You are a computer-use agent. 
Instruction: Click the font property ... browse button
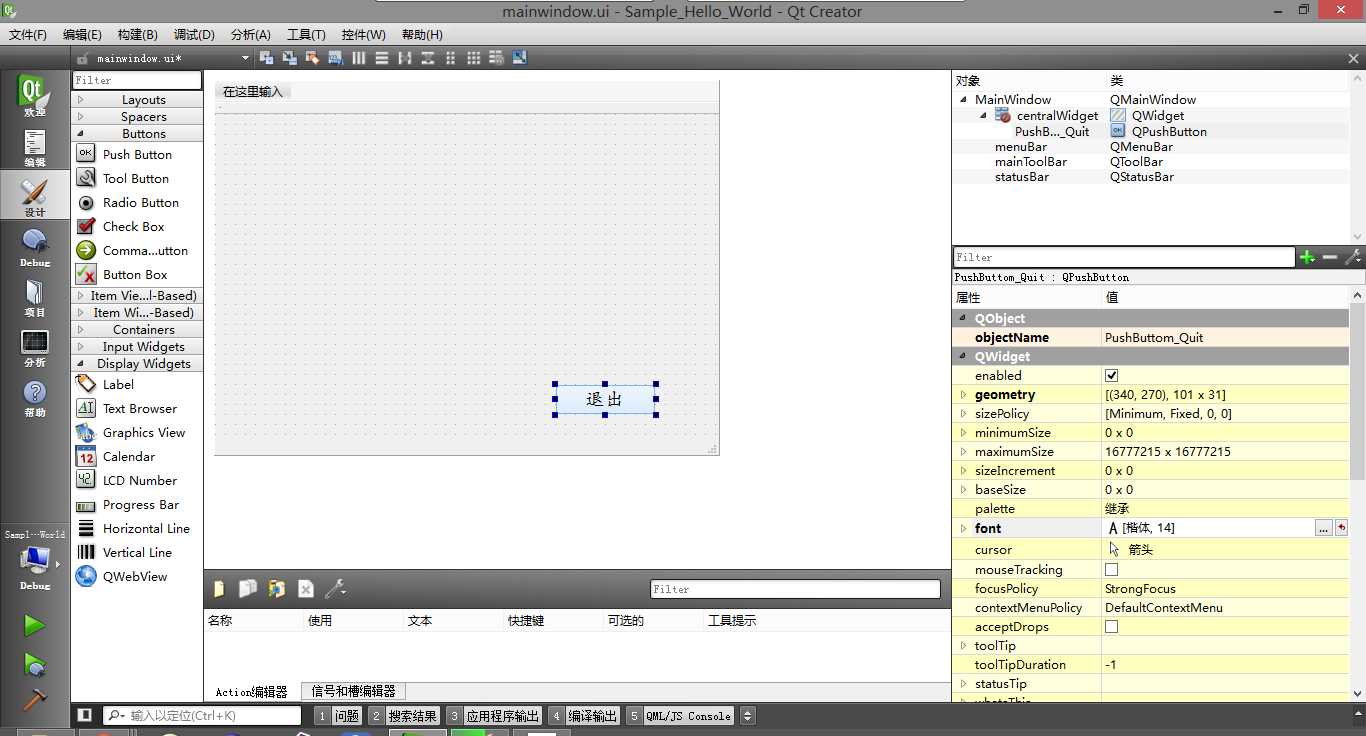click(1323, 528)
